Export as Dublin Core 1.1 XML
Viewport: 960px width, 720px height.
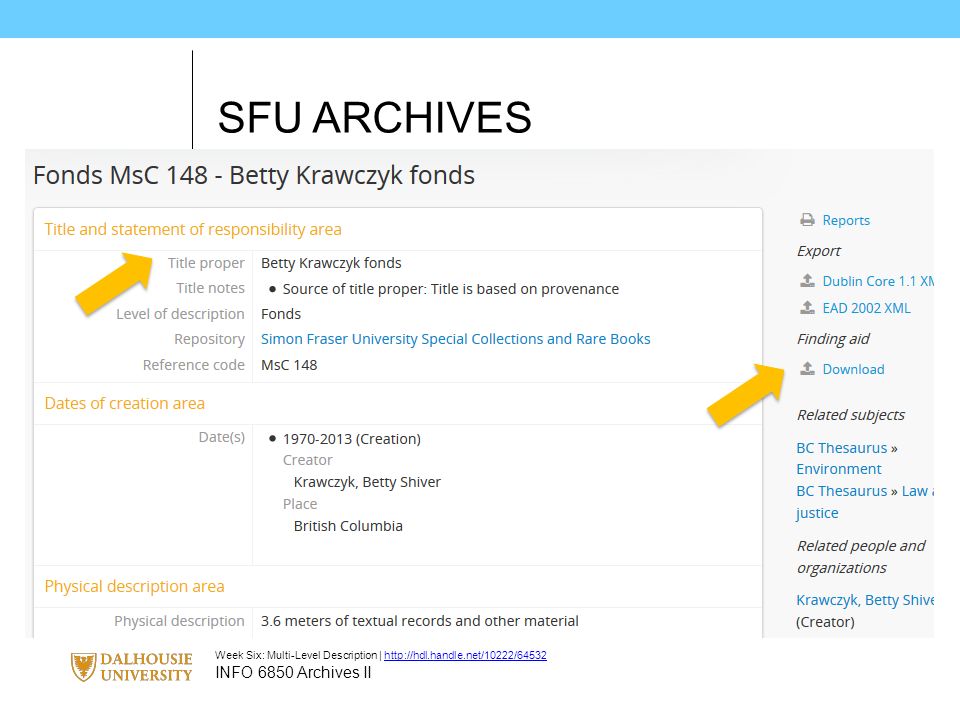pos(878,281)
